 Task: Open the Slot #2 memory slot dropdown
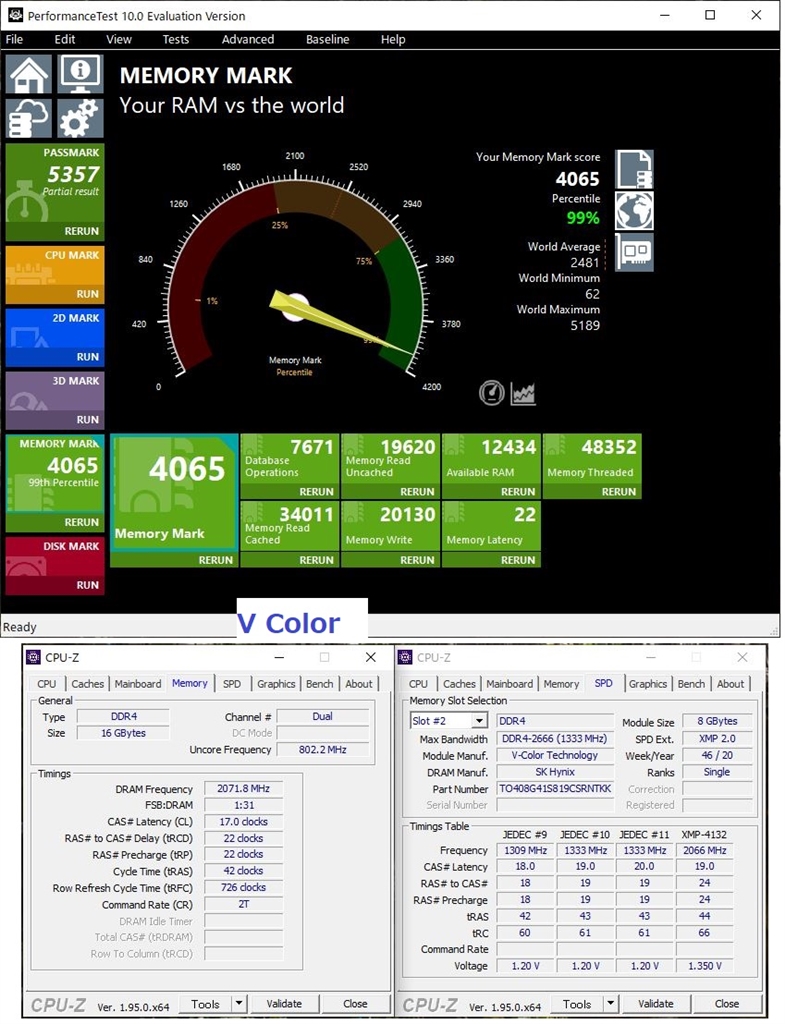point(479,721)
